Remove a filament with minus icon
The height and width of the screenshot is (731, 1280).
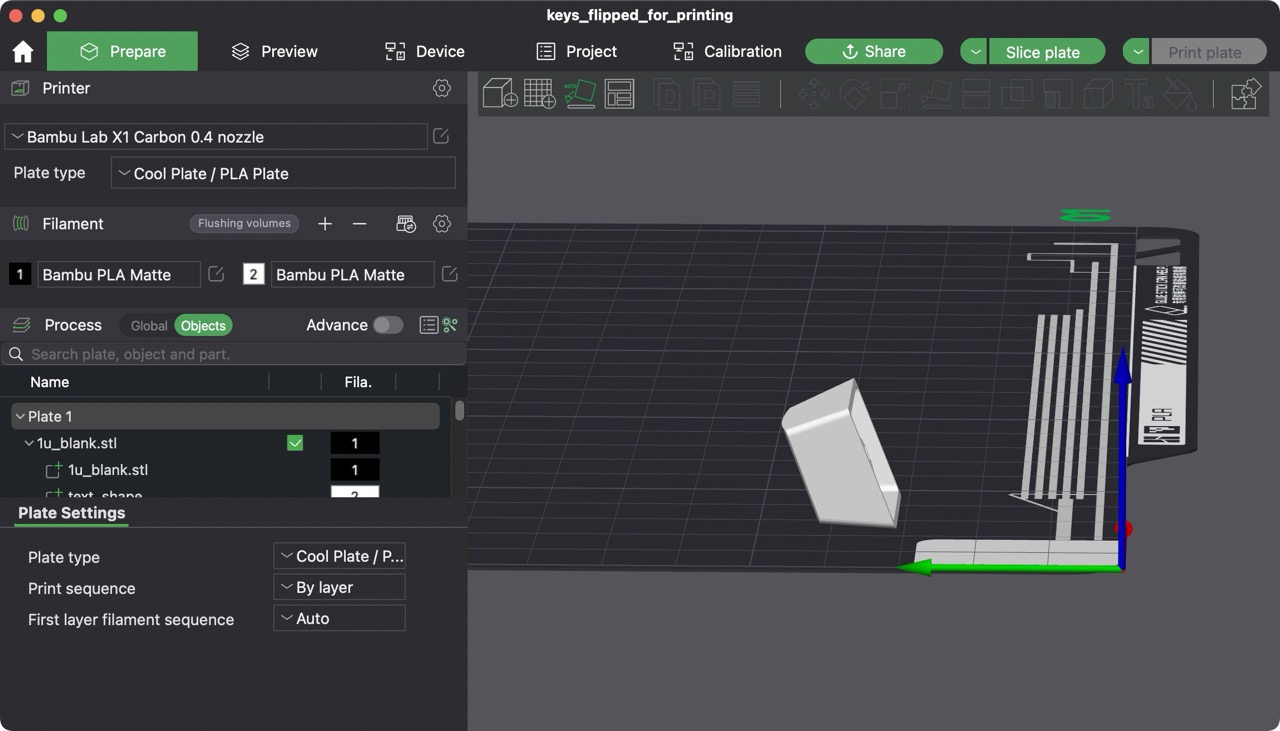point(359,224)
